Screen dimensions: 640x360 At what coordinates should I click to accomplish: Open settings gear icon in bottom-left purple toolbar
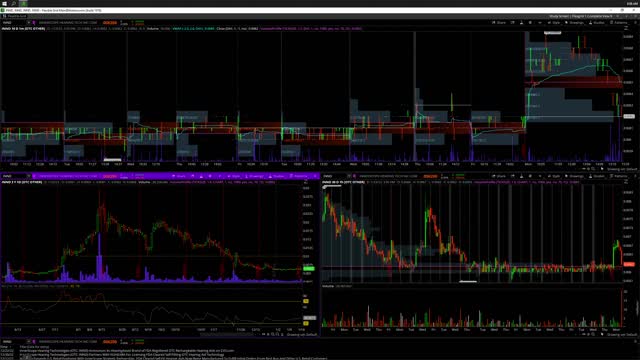click(210, 176)
